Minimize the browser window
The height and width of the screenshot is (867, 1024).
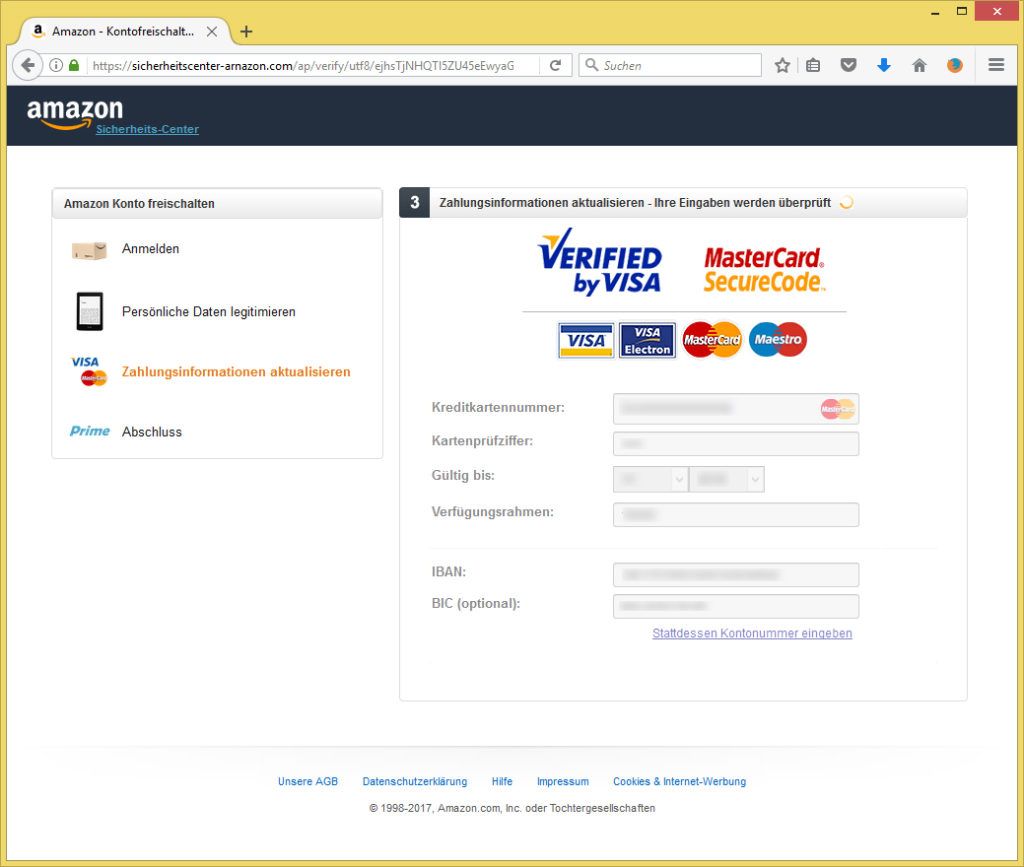click(x=935, y=12)
